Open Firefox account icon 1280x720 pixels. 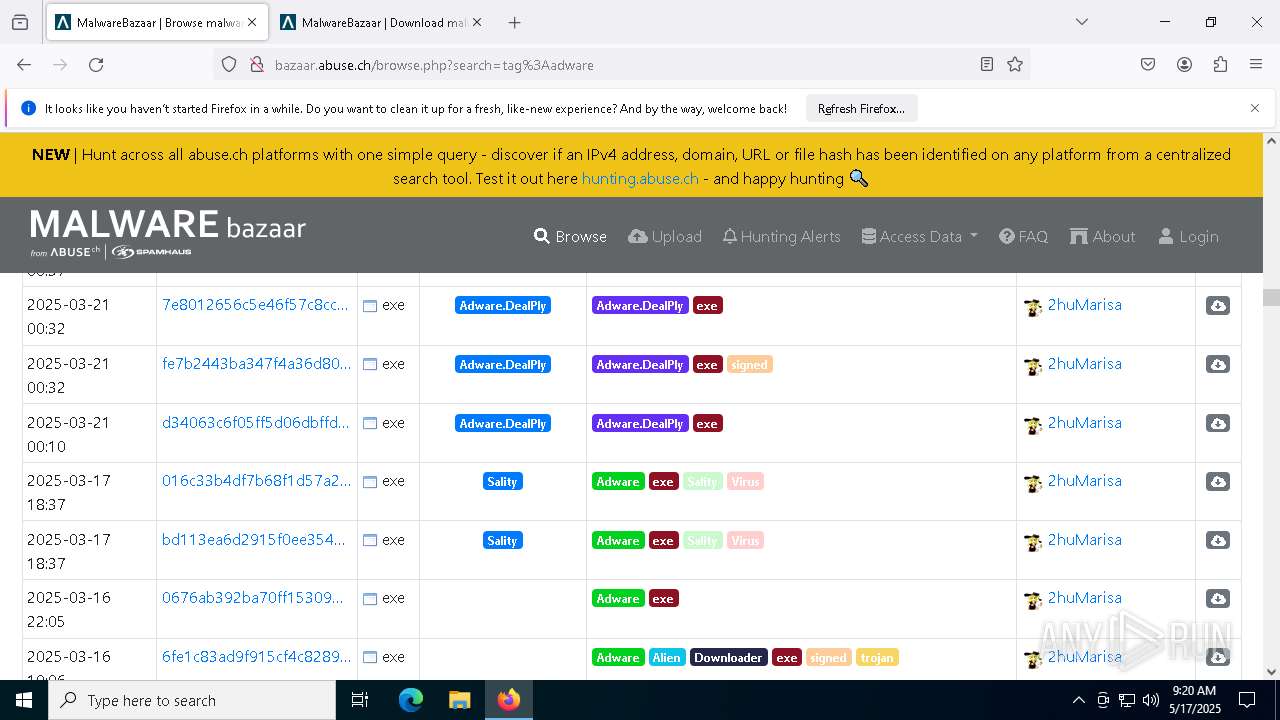[1184, 64]
